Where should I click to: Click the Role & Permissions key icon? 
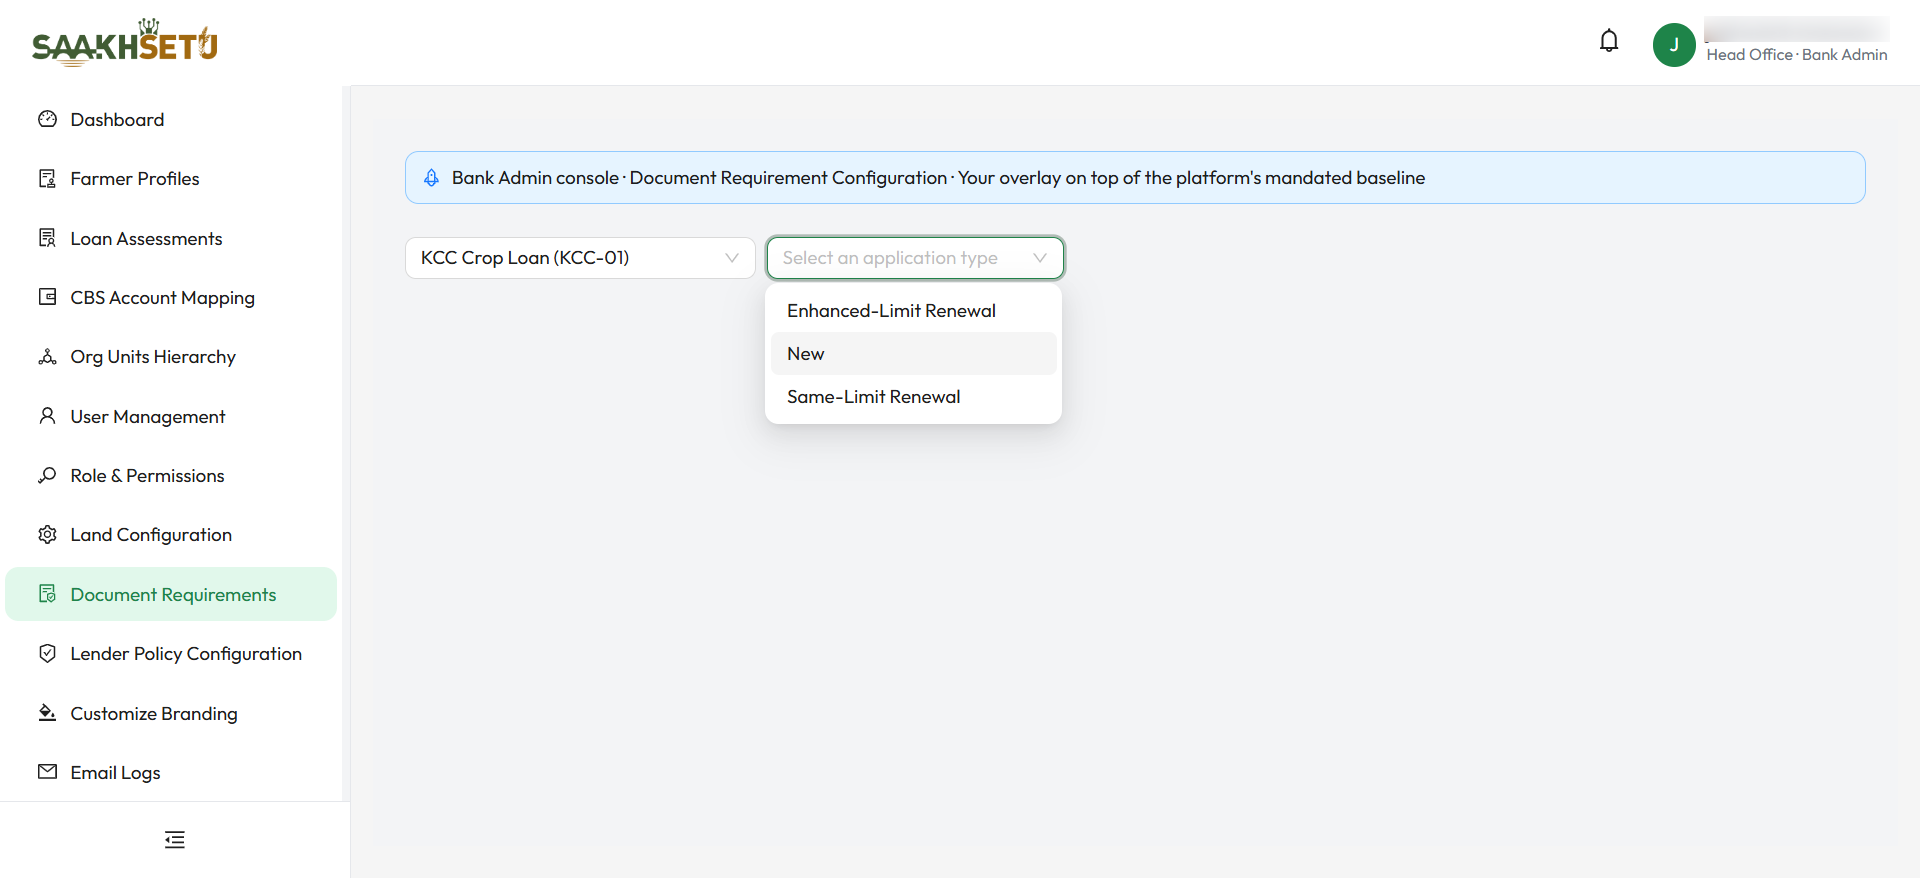pyautogui.click(x=47, y=475)
